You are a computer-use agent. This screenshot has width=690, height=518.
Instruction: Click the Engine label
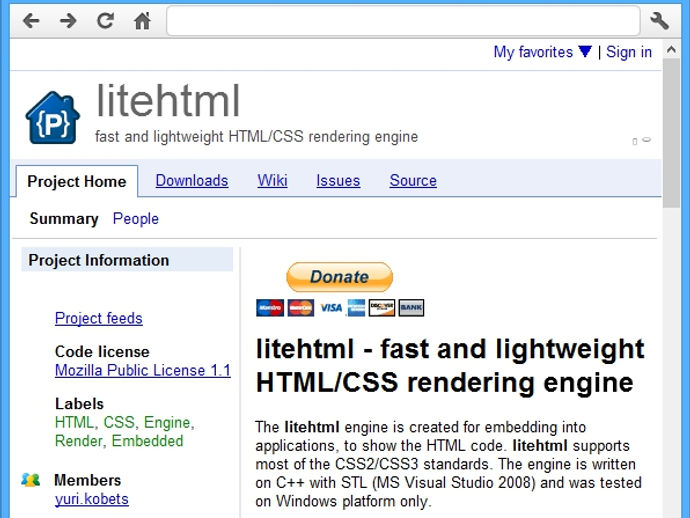pyautogui.click(x=167, y=422)
